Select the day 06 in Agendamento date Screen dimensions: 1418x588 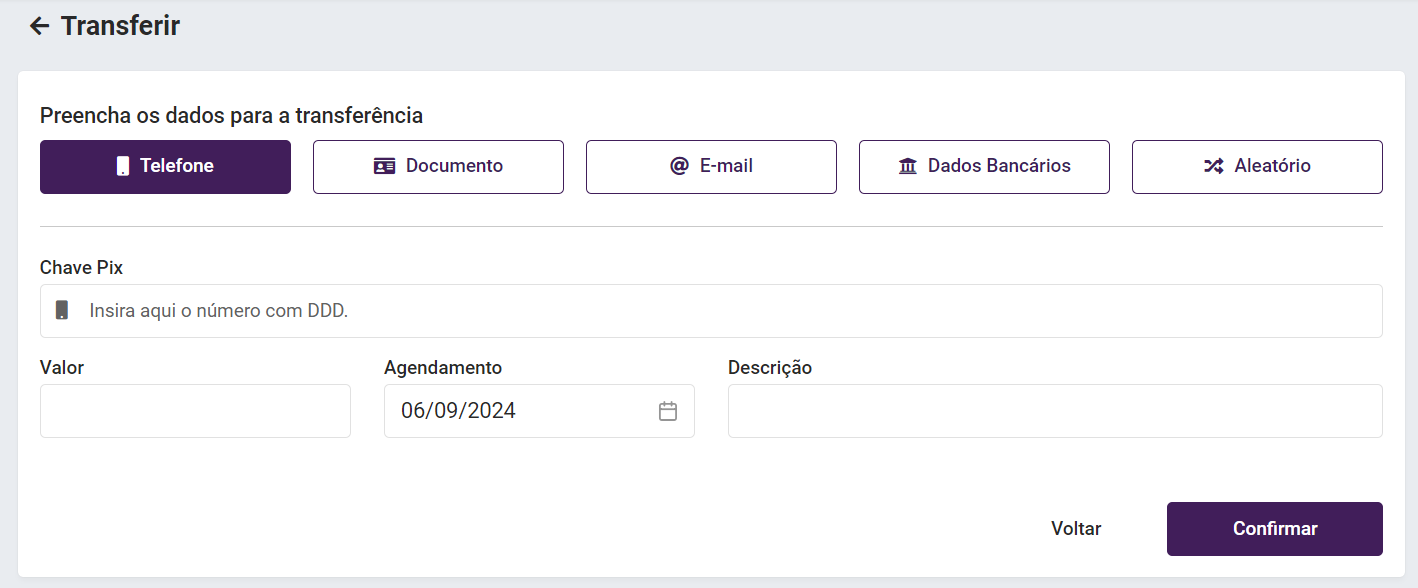(x=413, y=411)
